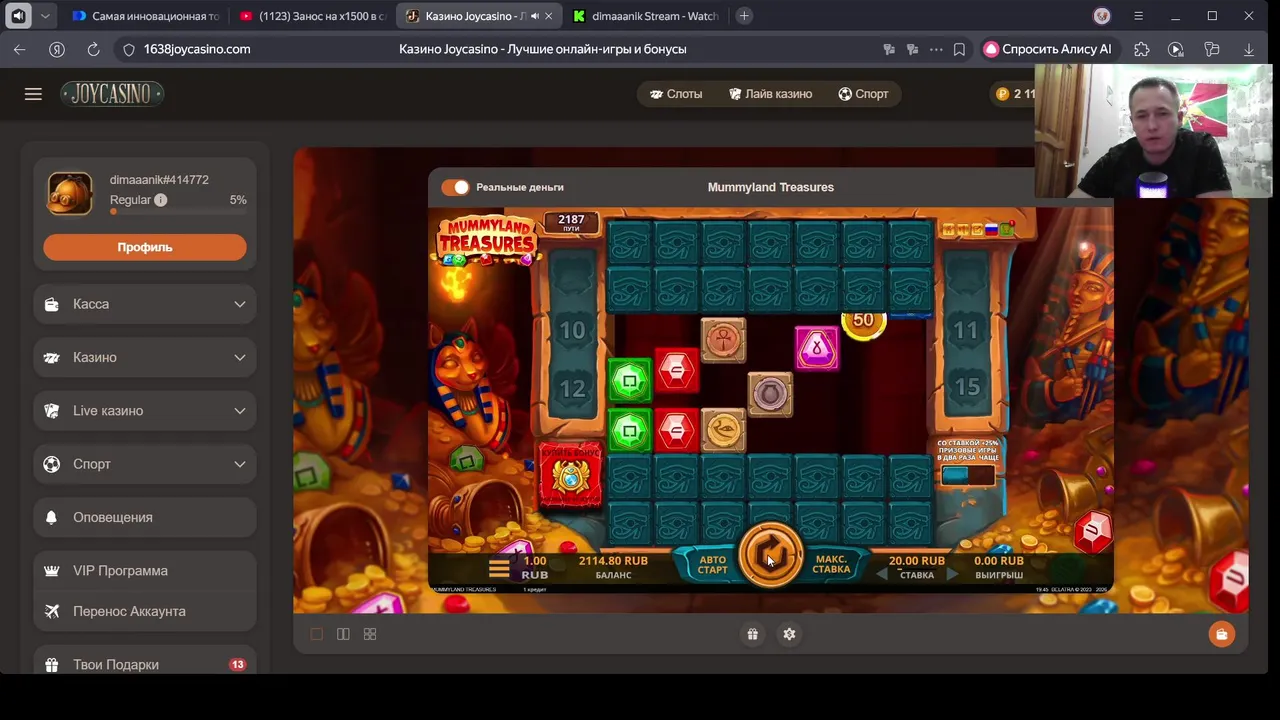
Task: Open VIP Программа page
Action: (145, 571)
